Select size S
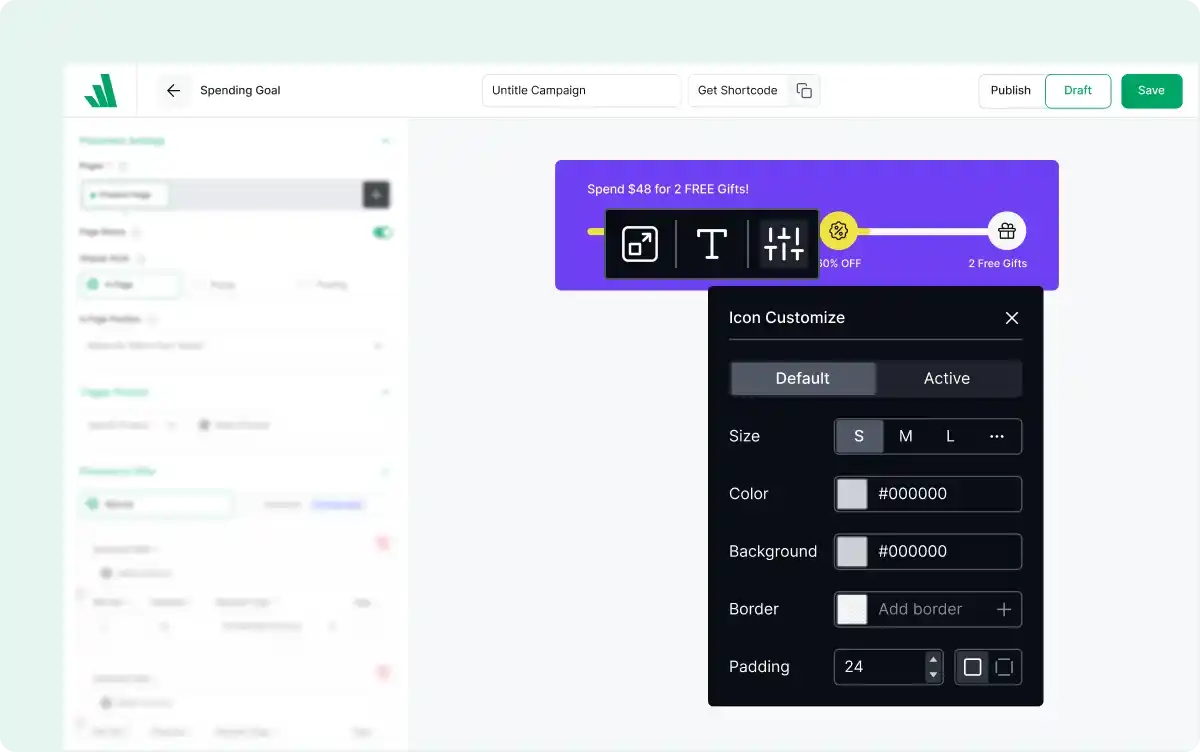The height and width of the screenshot is (752, 1200). (859, 436)
